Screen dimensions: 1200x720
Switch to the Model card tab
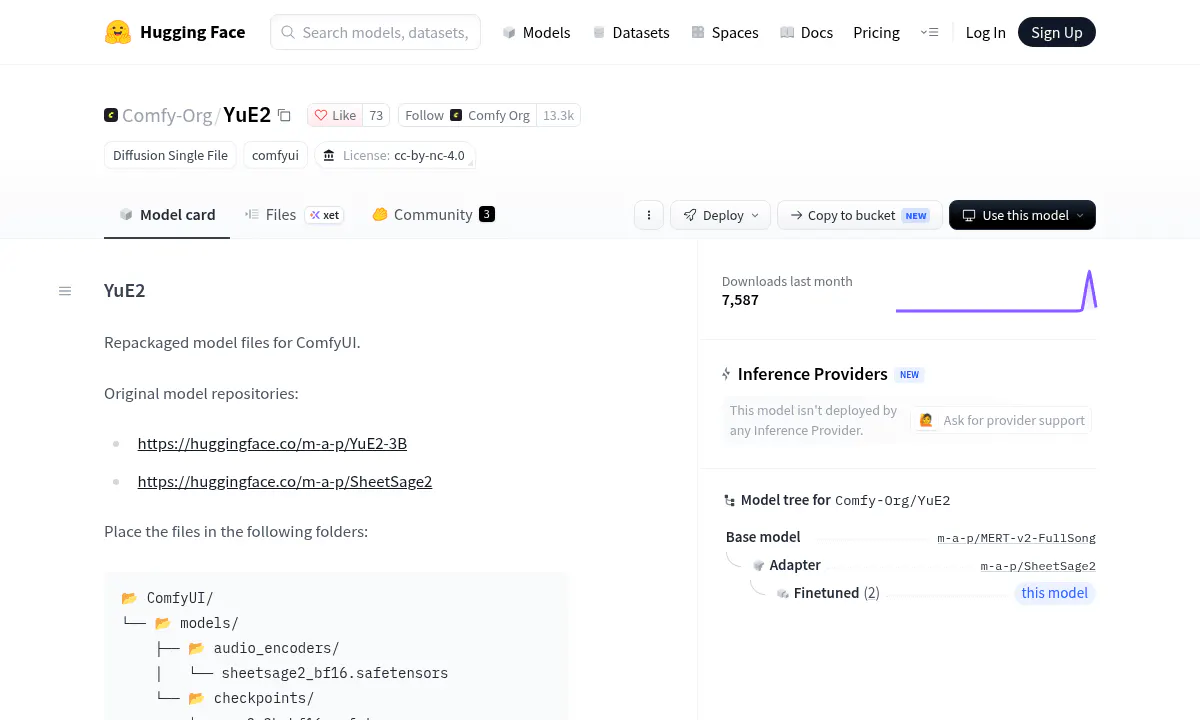167,214
